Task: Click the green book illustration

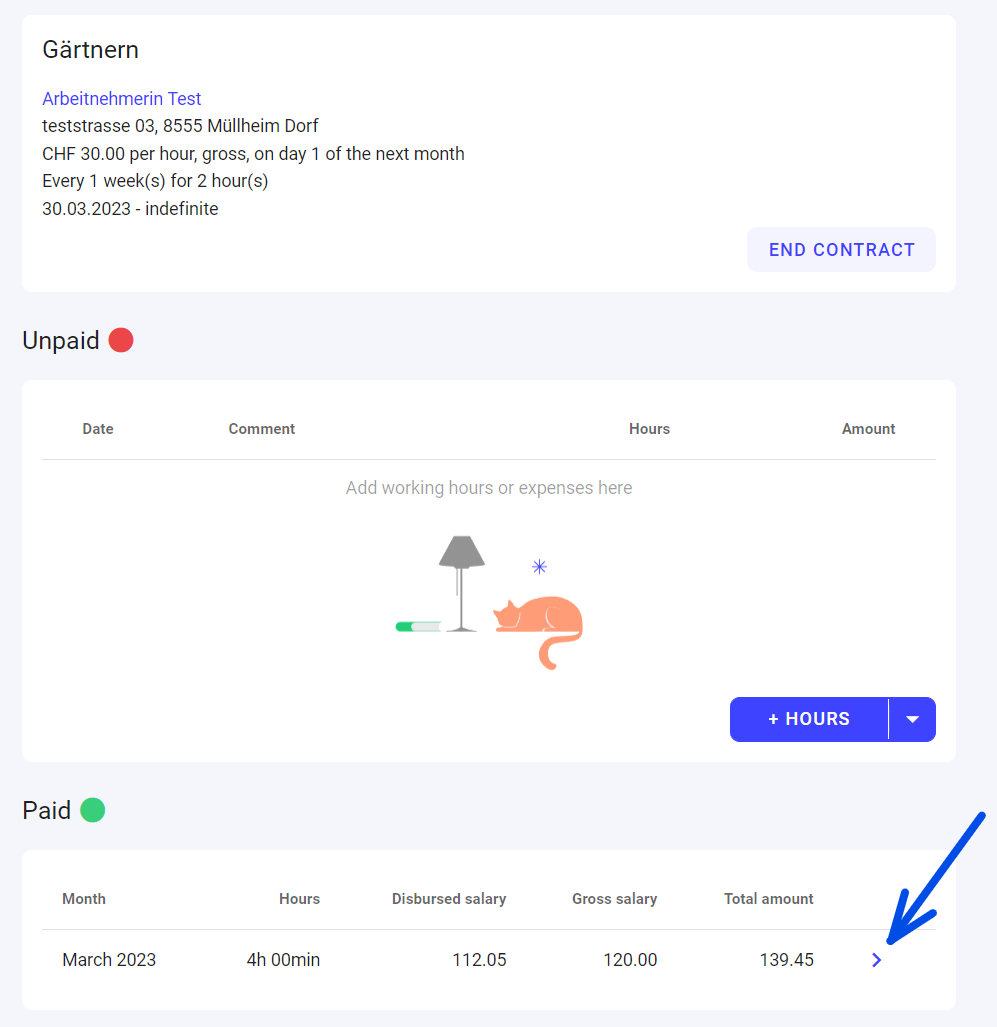Action: pos(418,626)
